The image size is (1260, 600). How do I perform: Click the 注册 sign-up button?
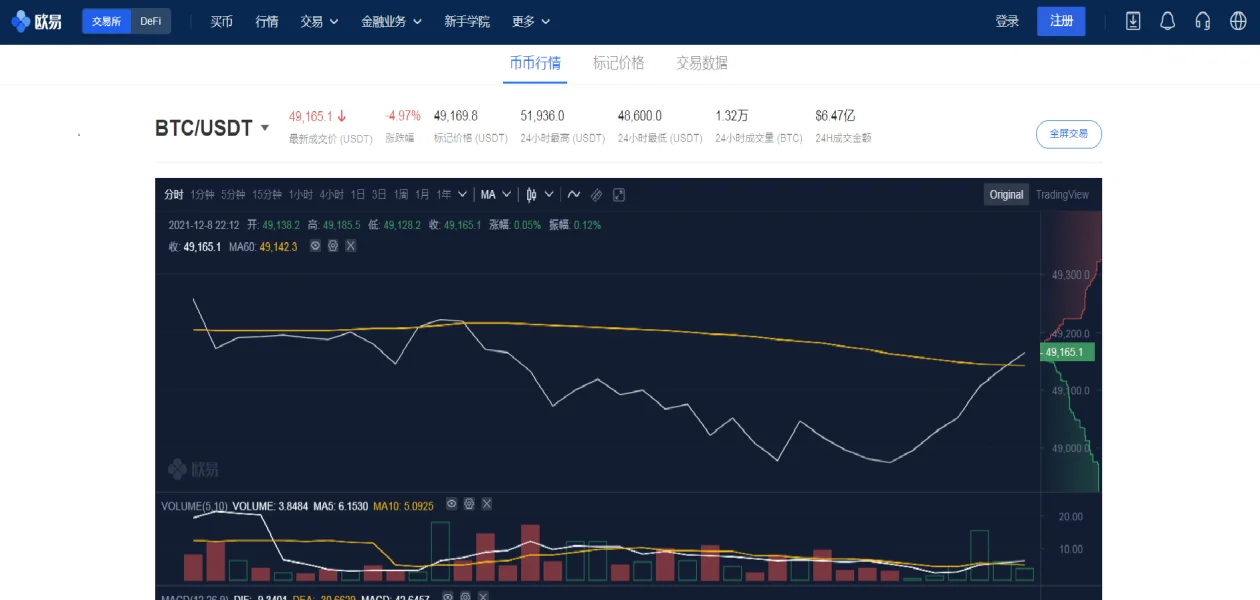(x=1061, y=21)
